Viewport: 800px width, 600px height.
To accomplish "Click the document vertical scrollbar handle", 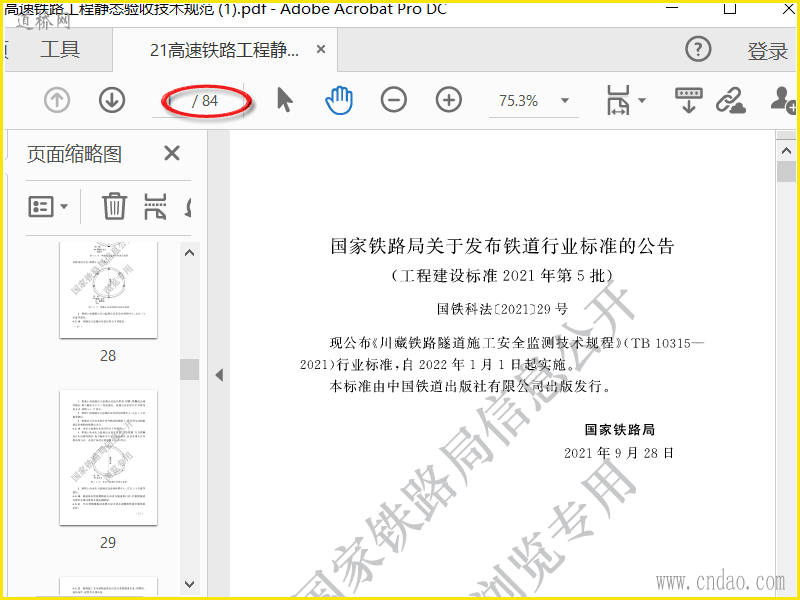I will click(x=786, y=171).
